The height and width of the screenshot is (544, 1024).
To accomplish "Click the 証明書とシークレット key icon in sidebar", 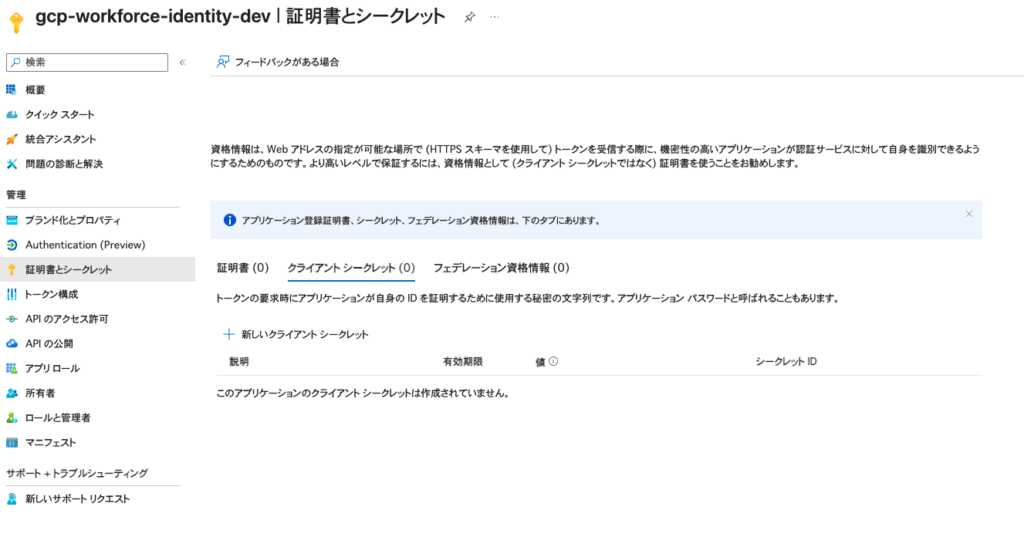I will [x=12, y=270].
